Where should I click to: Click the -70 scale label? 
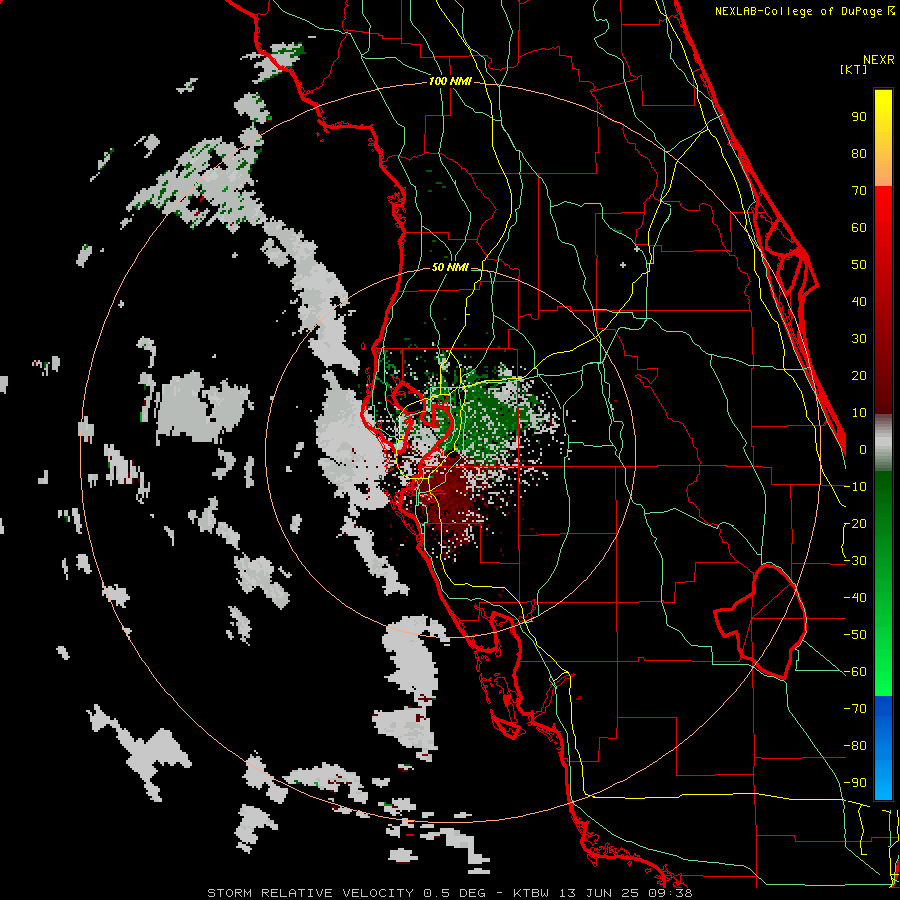(855, 709)
